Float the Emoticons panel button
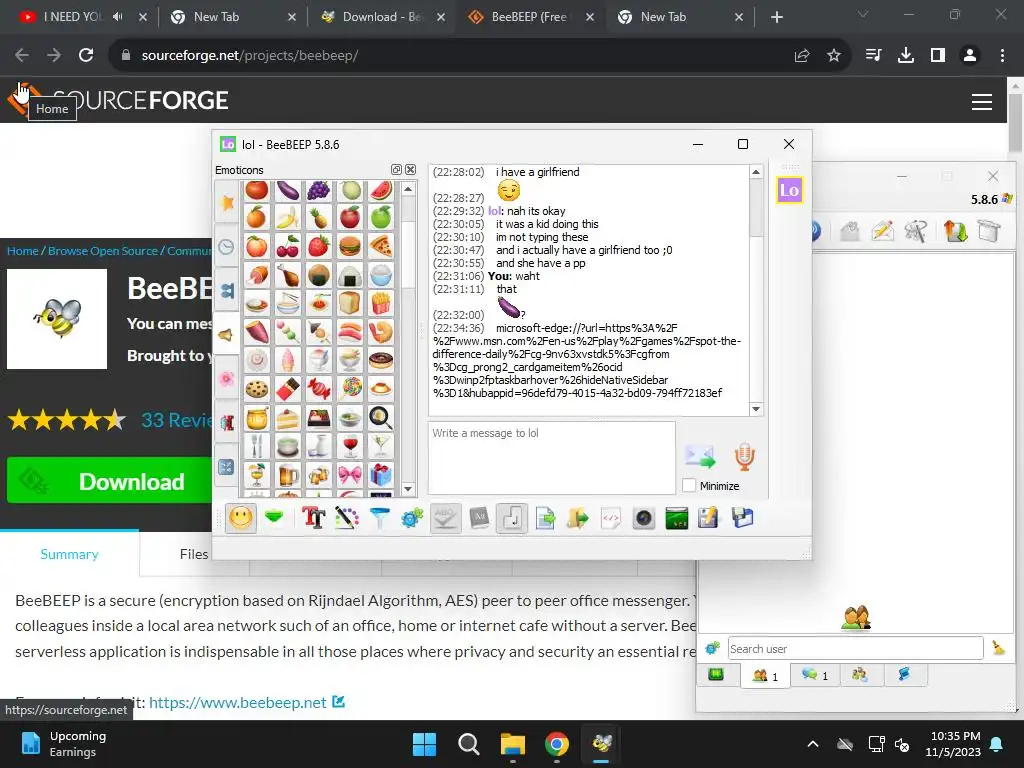Image resolution: width=1024 pixels, height=768 pixels. pos(396,170)
